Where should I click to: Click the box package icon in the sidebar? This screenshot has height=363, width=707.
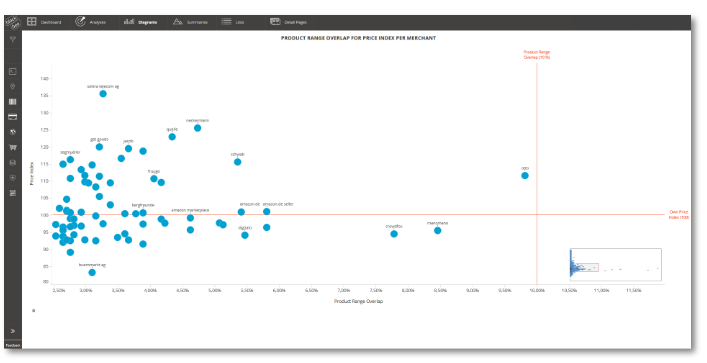click(13, 163)
